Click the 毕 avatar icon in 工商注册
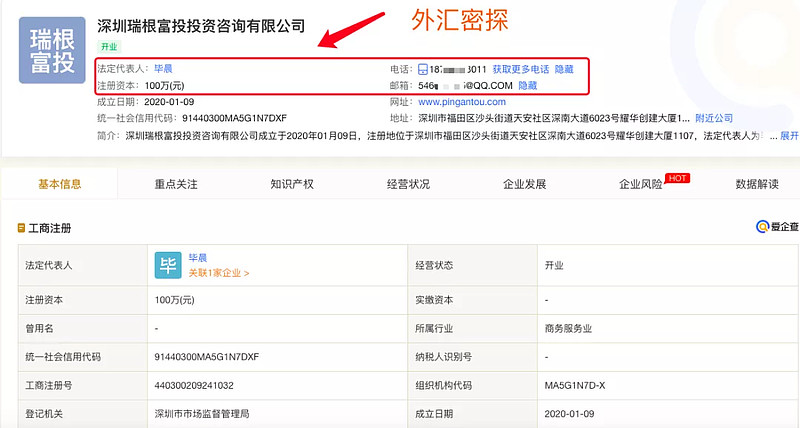 point(168,265)
